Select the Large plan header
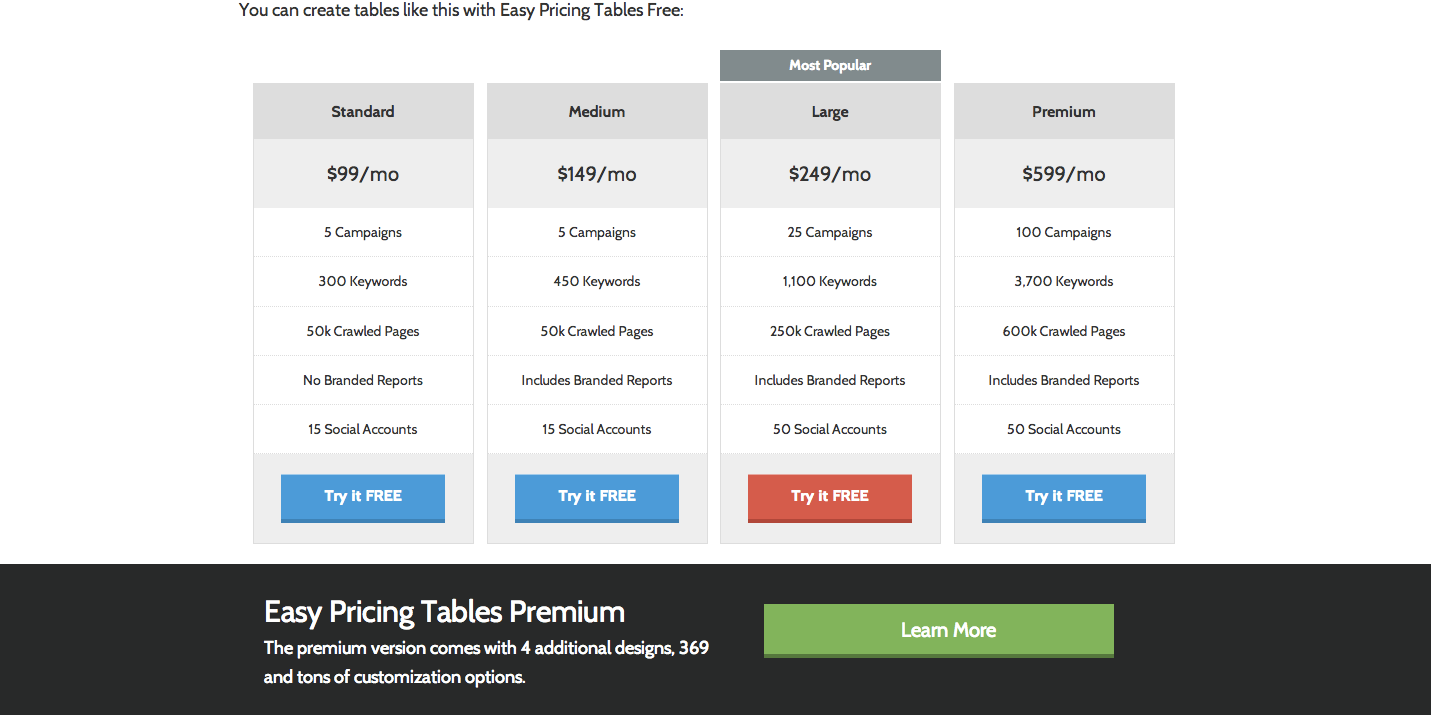Viewport: 1431px width, 715px height. pos(830,112)
